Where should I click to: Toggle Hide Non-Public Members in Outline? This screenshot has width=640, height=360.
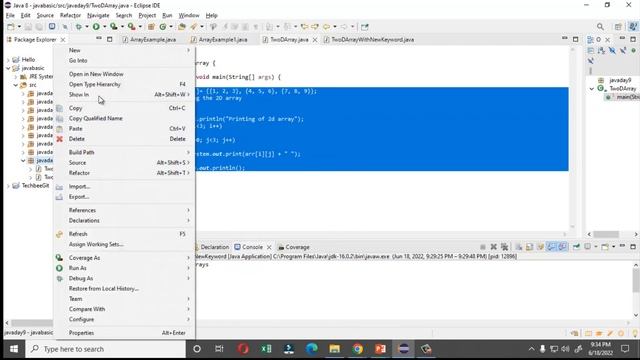click(x=633, y=50)
